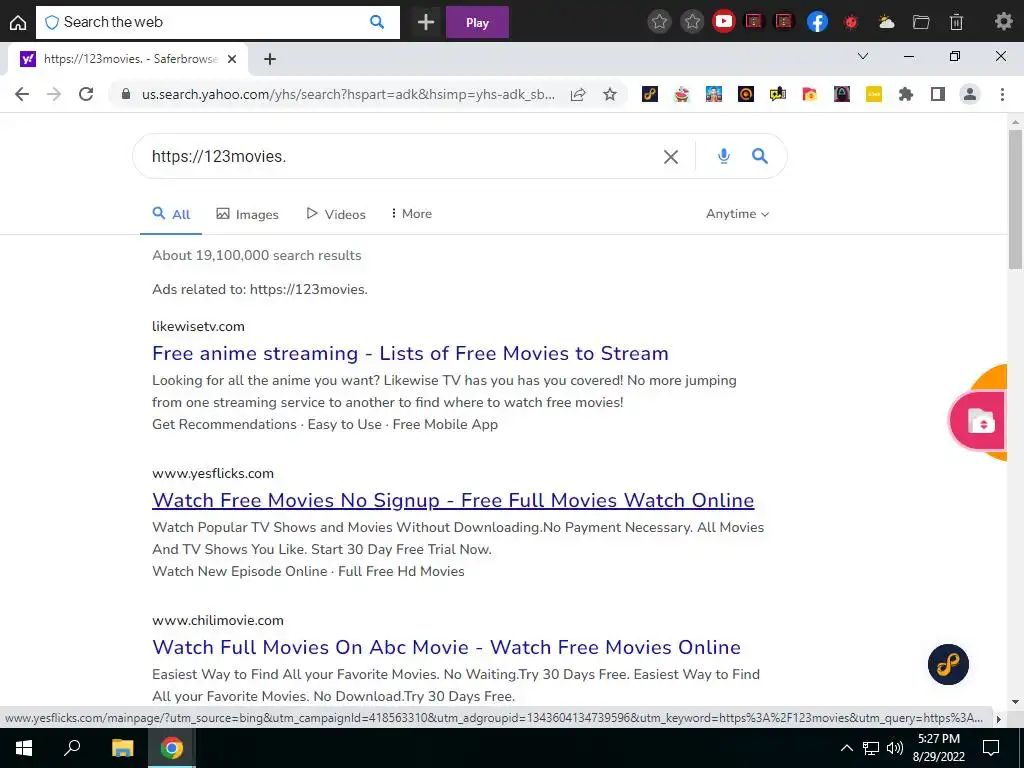Submit search with the blue magnifier button
The height and width of the screenshot is (768, 1024).
pos(760,156)
